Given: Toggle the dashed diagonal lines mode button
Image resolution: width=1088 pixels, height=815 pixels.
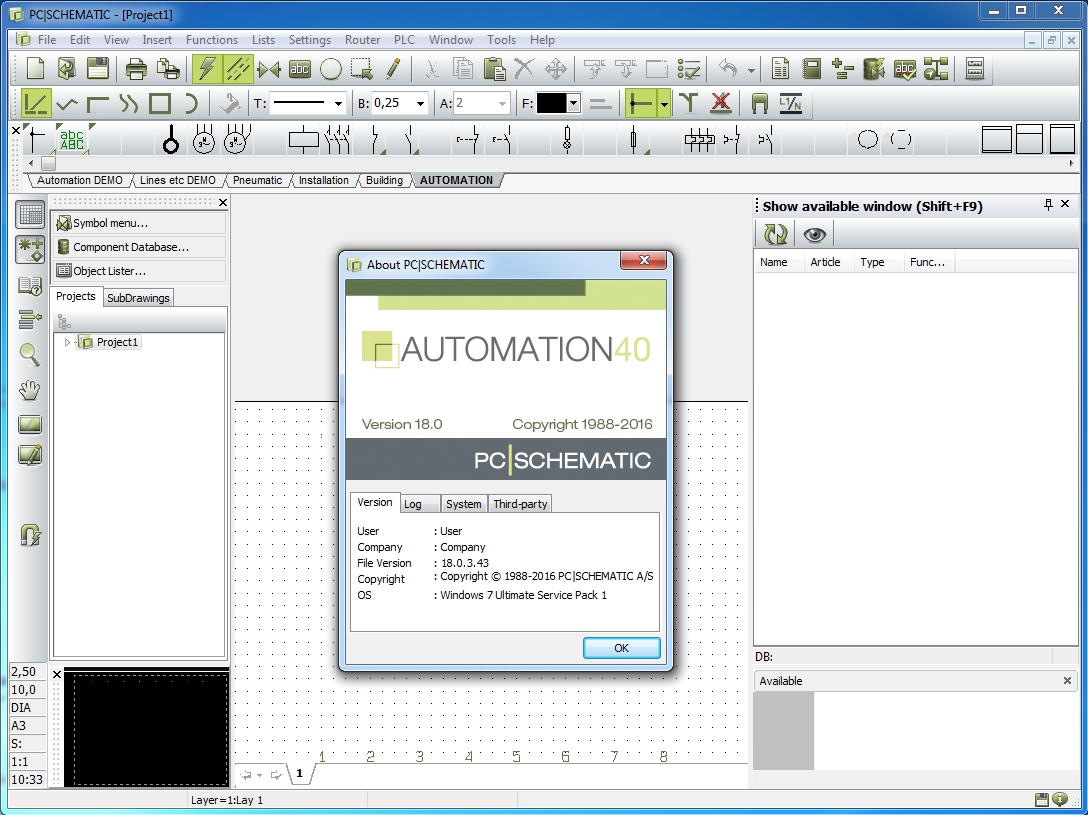Looking at the screenshot, I should click(237, 69).
